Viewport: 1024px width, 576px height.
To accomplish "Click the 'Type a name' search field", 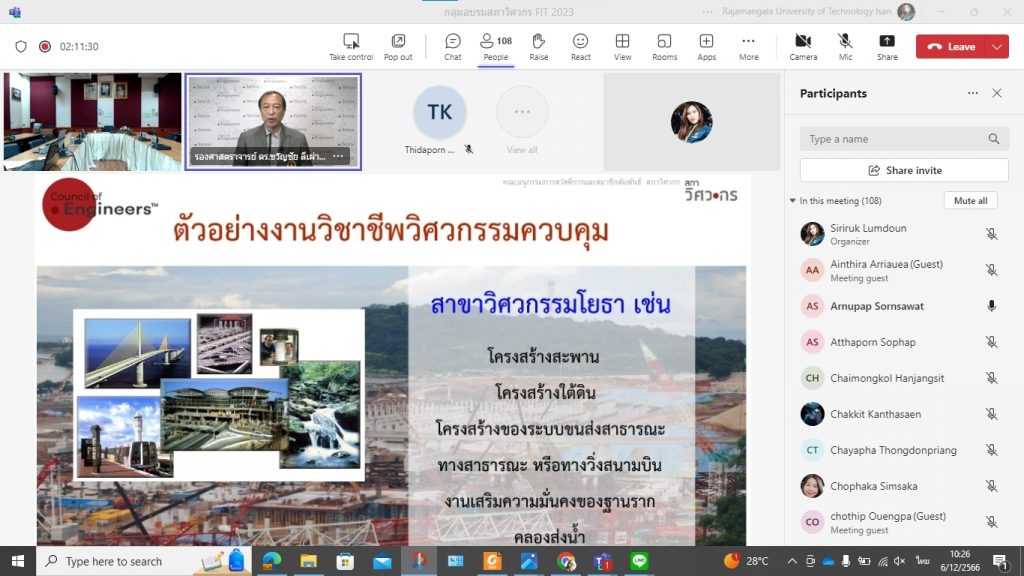I will [895, 139].
